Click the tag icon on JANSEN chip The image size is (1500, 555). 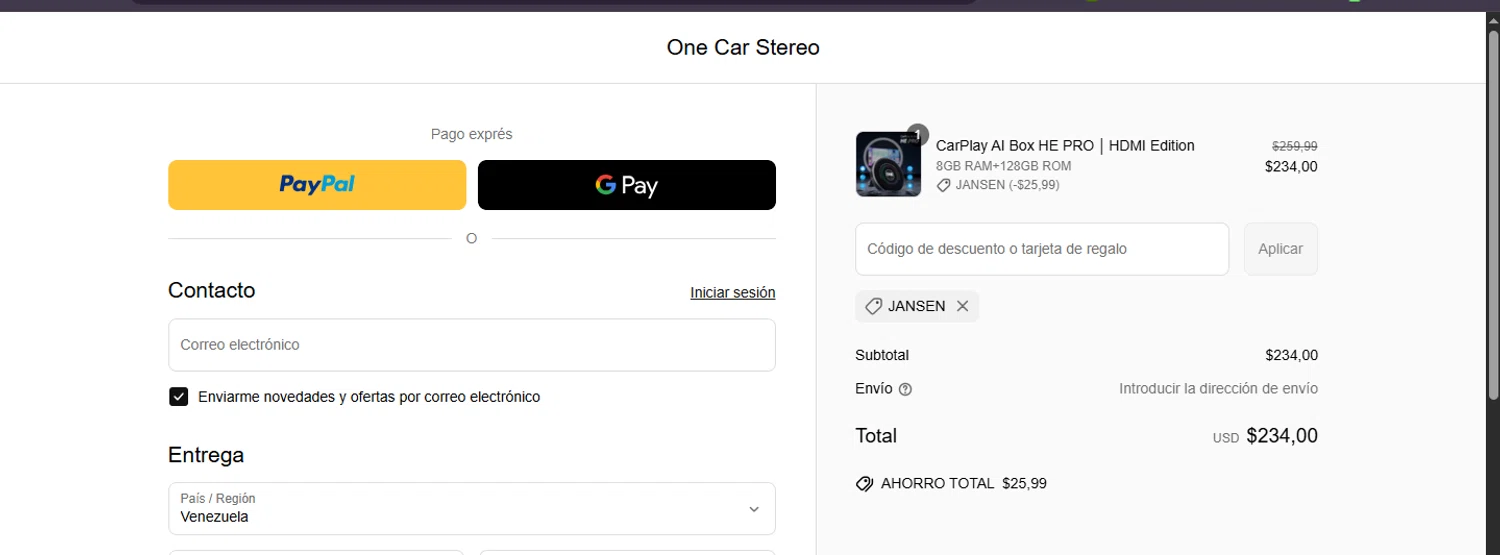(873, 306)
